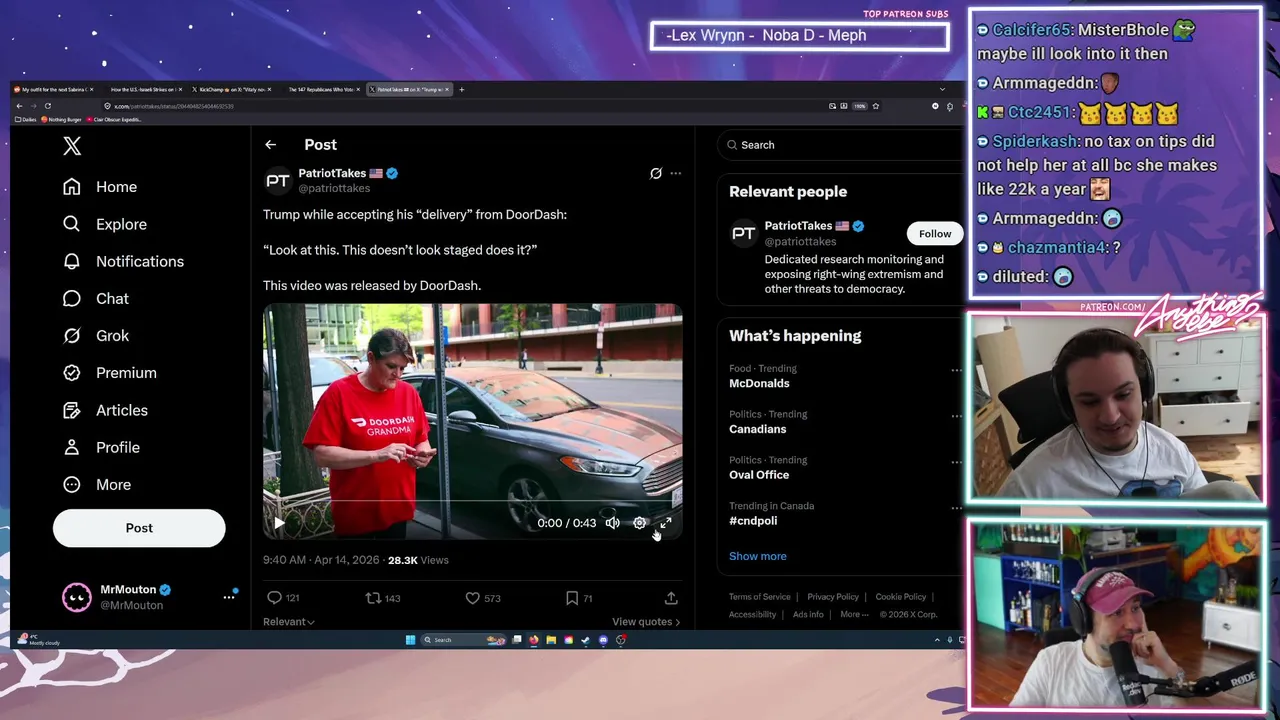Repost using the retweet icon
This screenshot has width=1280, height=720.
tap(373, 598)
